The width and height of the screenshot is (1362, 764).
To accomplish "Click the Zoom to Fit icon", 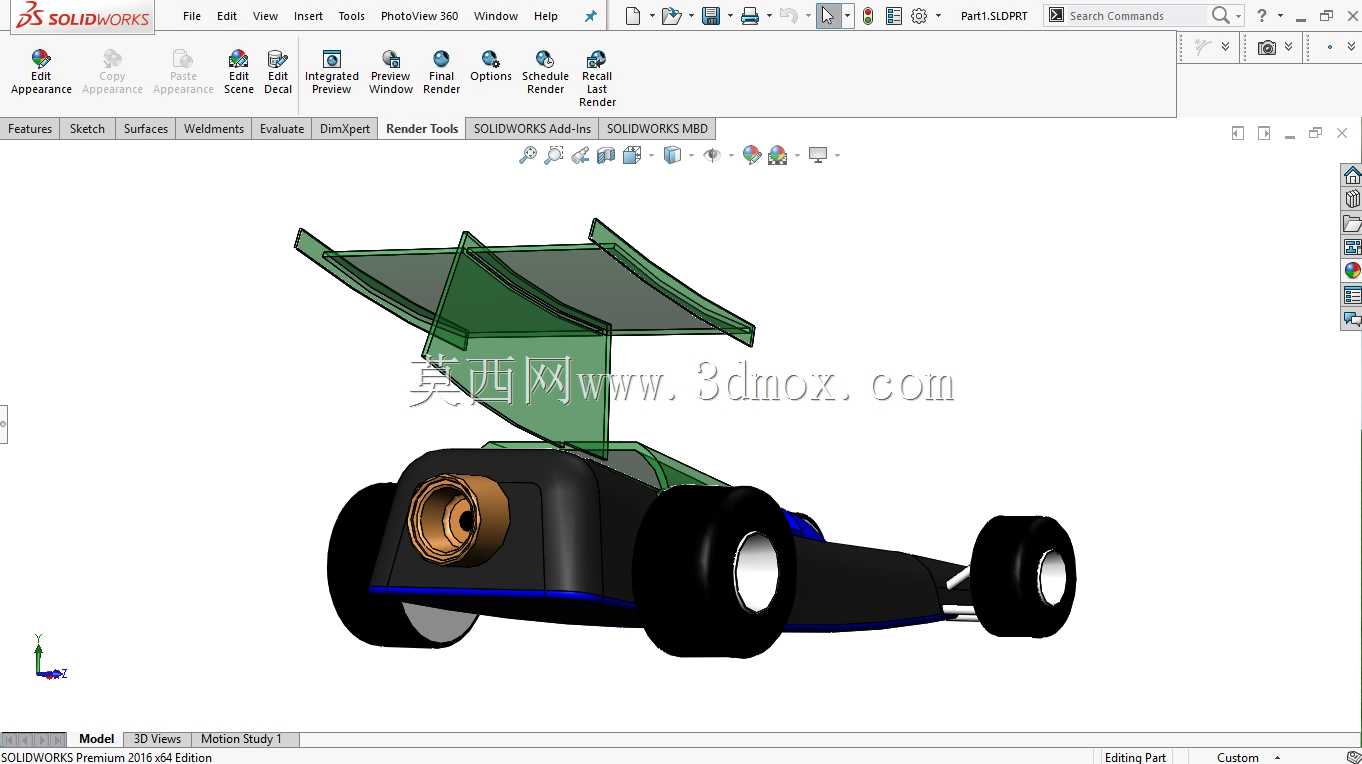I will click(528, 155).
